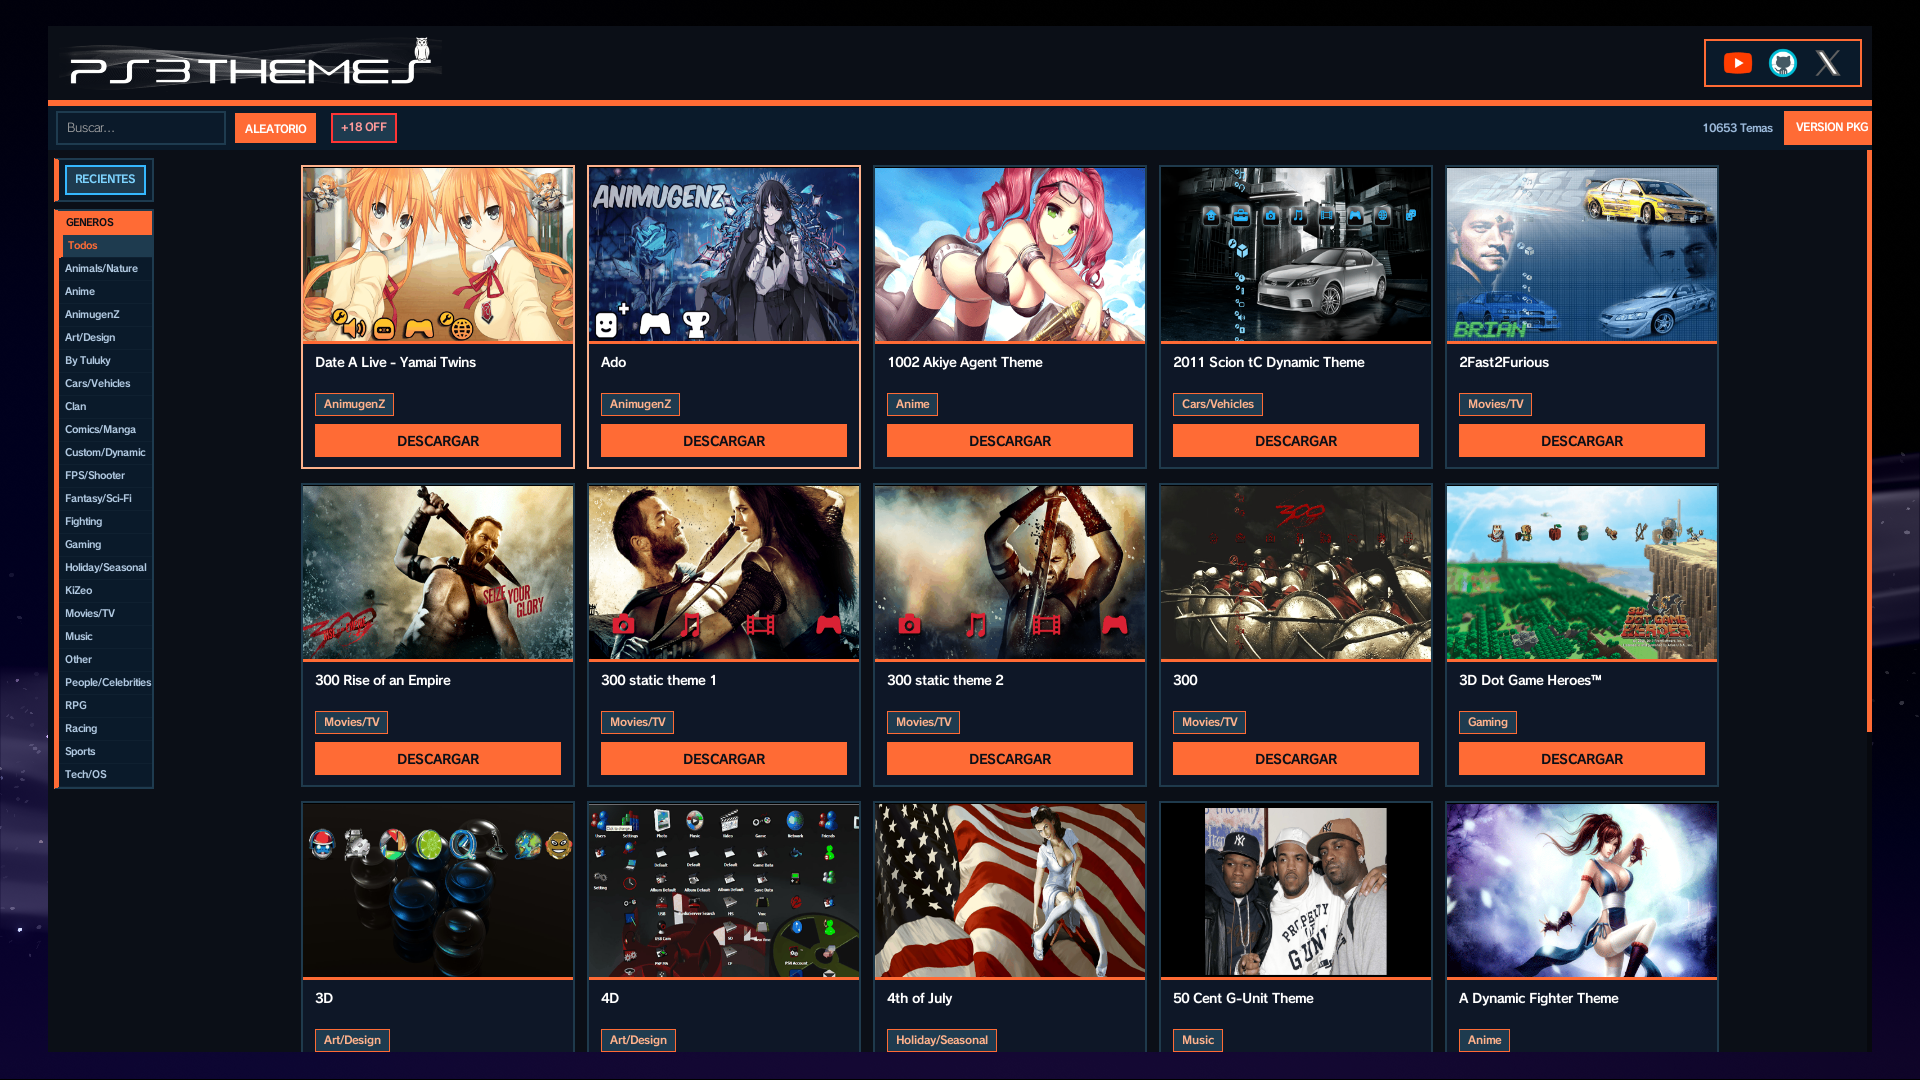Open the YouTube channel icon
The image size is (1920, 1080).
click(x=1738, y=63)
